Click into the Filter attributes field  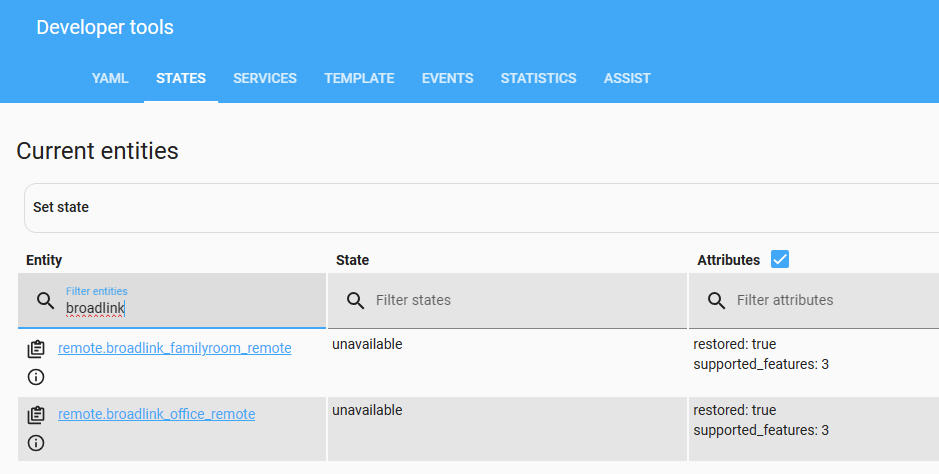tap(830, 300)
